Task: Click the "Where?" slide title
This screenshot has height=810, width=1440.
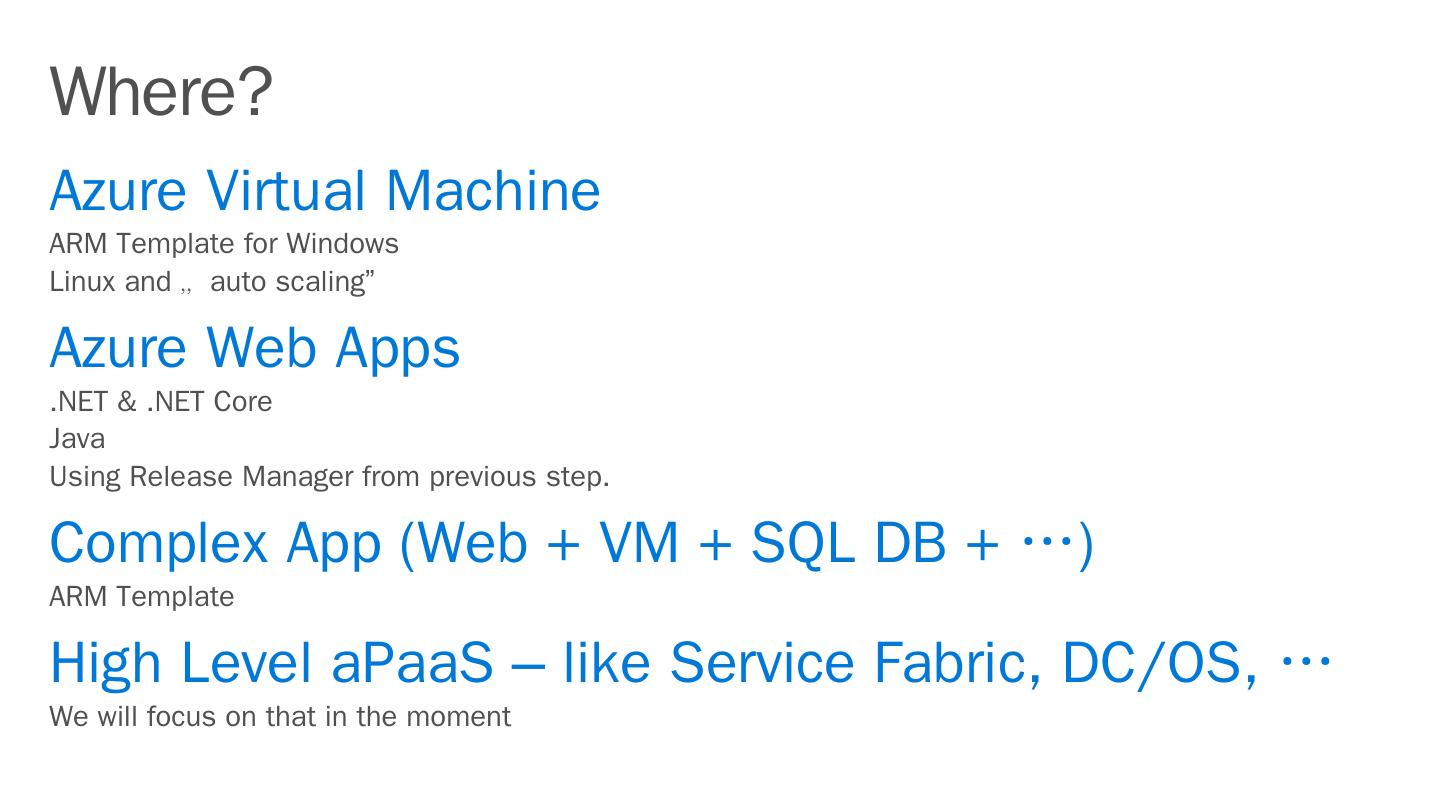Action: click(161, 91)
